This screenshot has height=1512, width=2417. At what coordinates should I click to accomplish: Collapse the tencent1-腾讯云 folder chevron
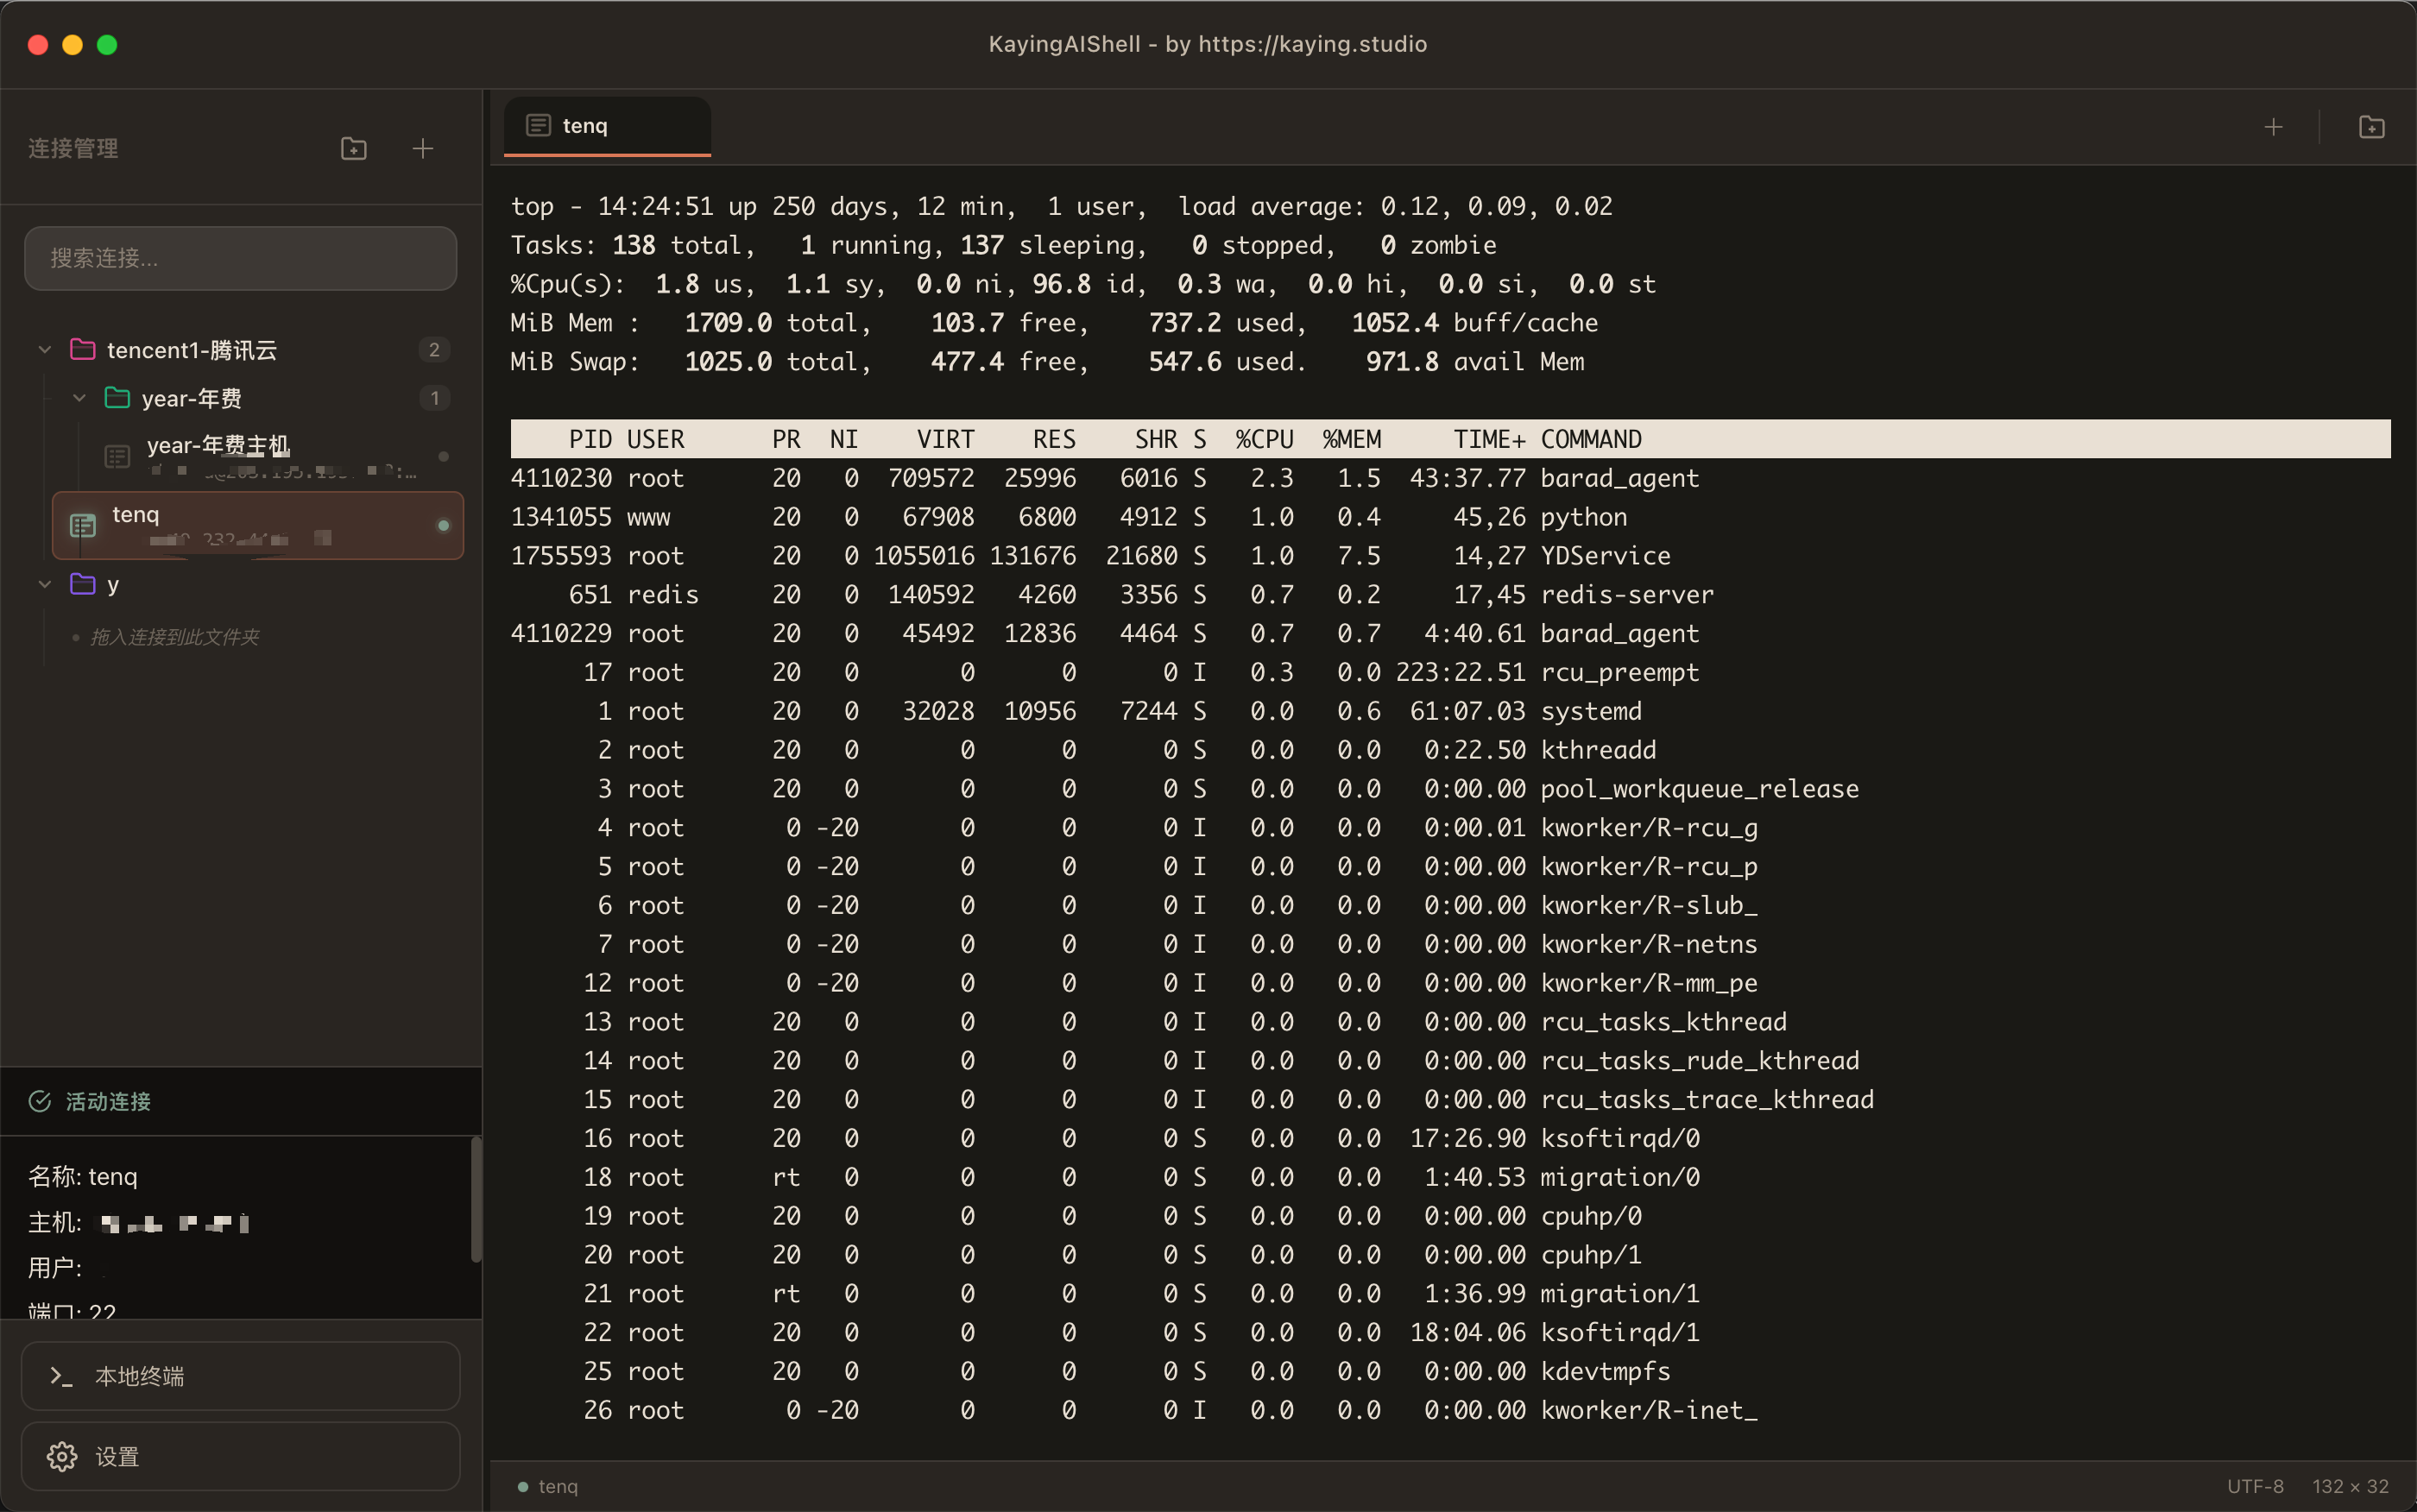(45, 350)
